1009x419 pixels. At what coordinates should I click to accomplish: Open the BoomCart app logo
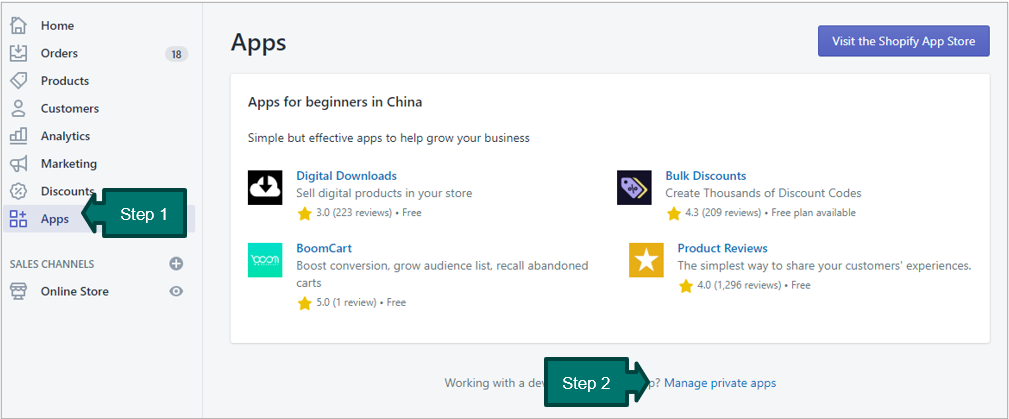point(265,260)
